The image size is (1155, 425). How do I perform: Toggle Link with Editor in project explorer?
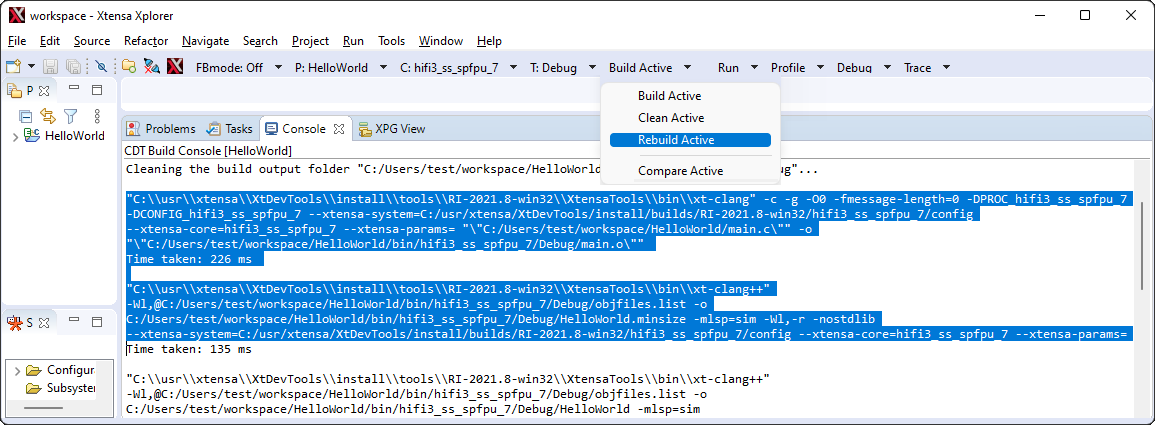[47, 116]
